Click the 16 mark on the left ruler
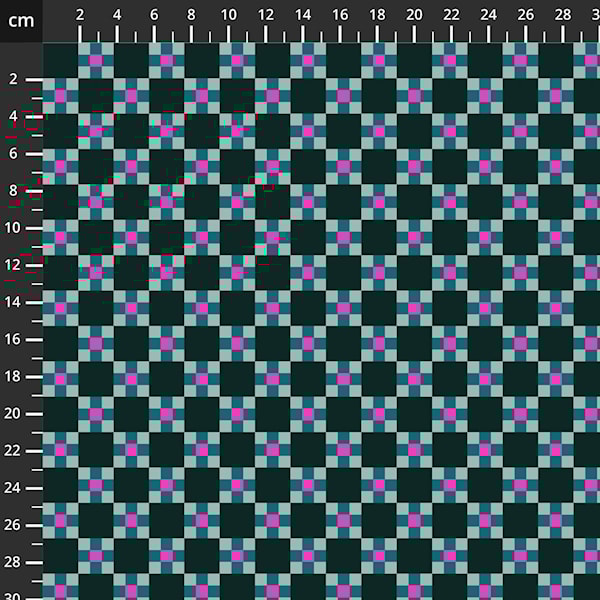This screenshot has height=600, width=600. click(x=14, y=339)
